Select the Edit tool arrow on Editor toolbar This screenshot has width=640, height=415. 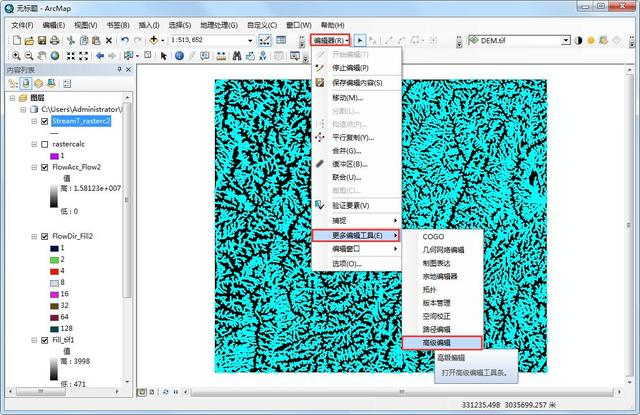point(360,40)
